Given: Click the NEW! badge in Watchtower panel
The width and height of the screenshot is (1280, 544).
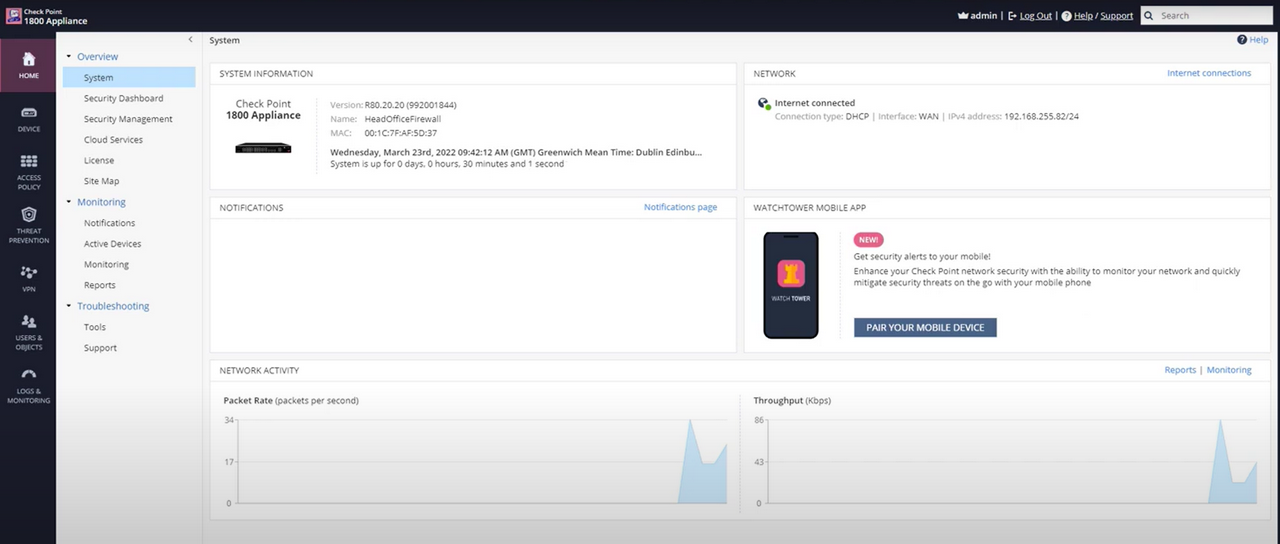Looking at the screenshot, I should (x=869, y=240).
